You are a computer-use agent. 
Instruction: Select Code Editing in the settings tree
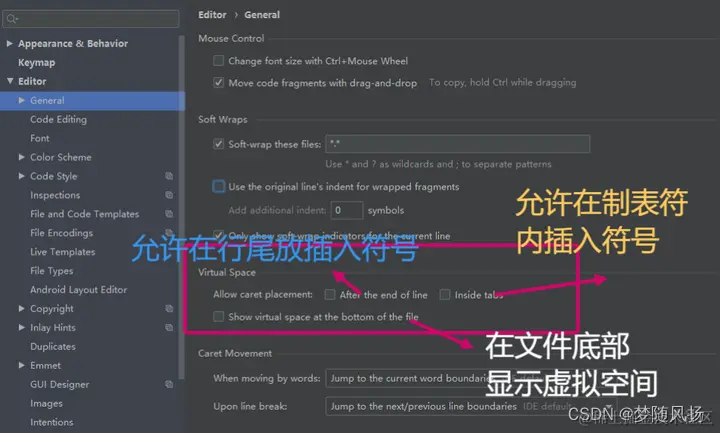[58, 119]
